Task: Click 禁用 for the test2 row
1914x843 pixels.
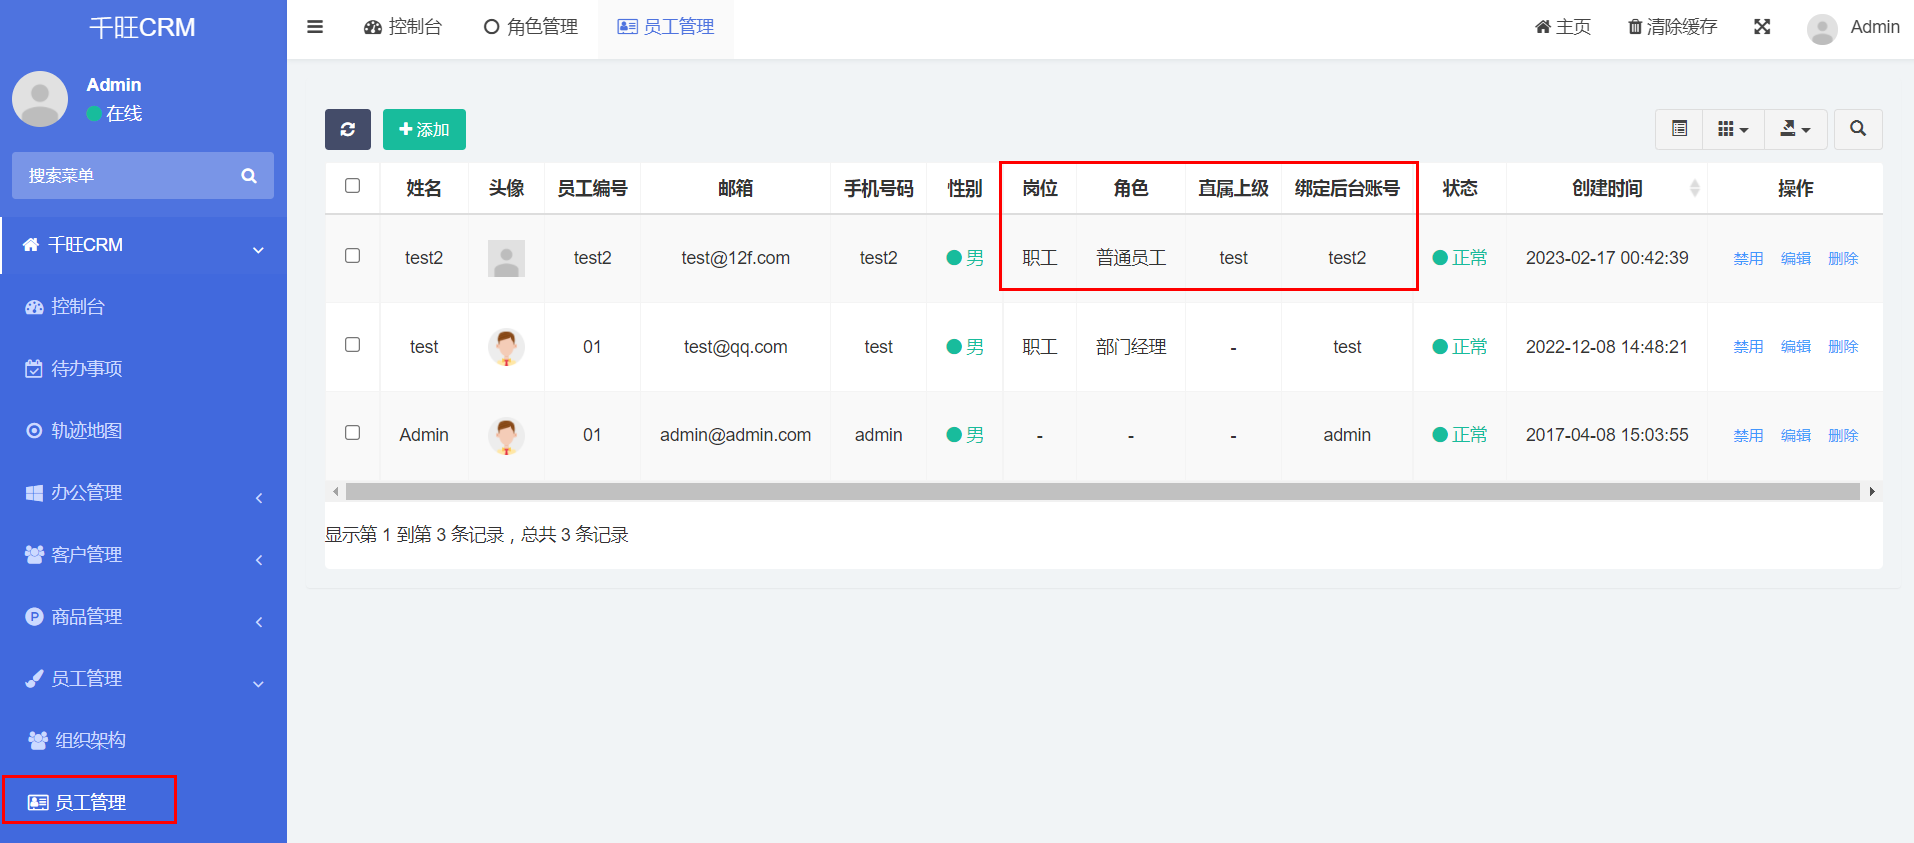Action: [x=1748, y=259]
